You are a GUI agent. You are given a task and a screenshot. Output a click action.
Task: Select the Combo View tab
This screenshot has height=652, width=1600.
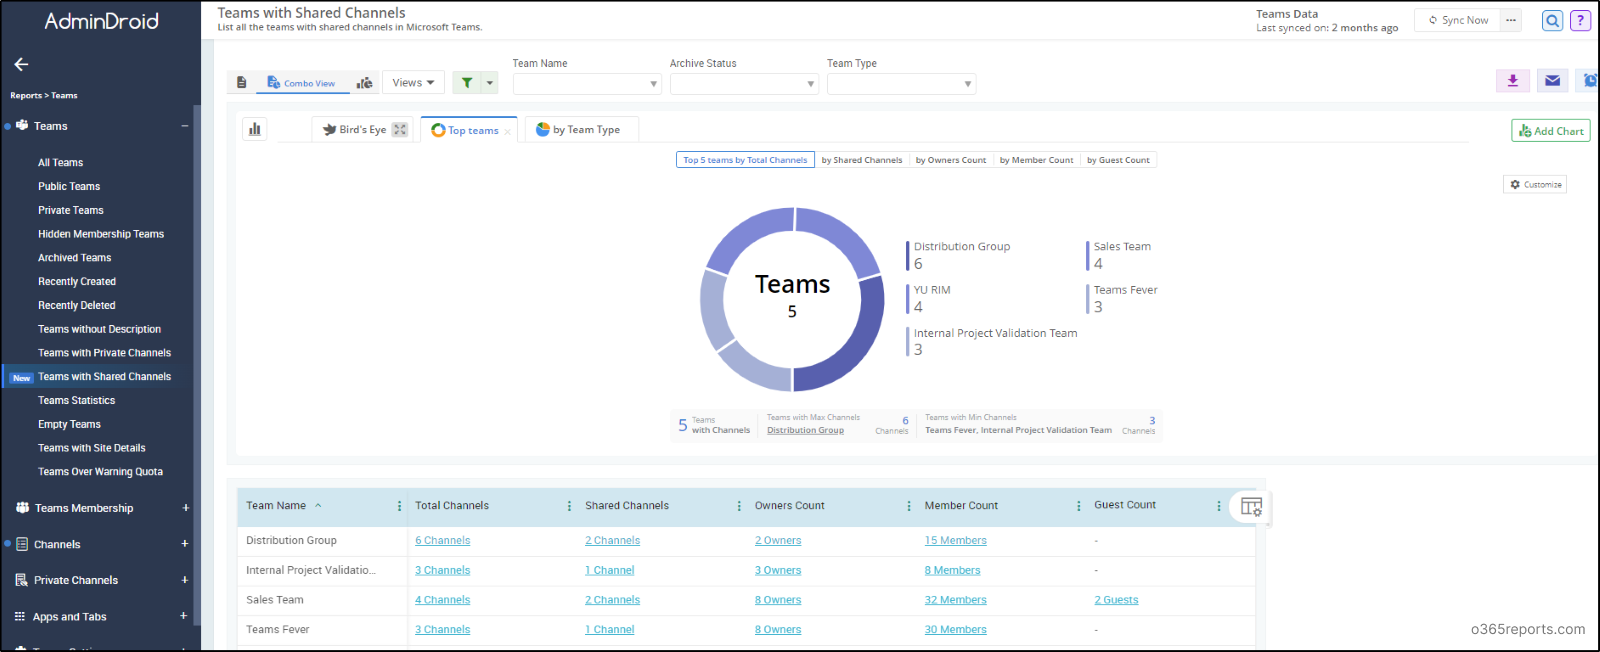(302, 83)
